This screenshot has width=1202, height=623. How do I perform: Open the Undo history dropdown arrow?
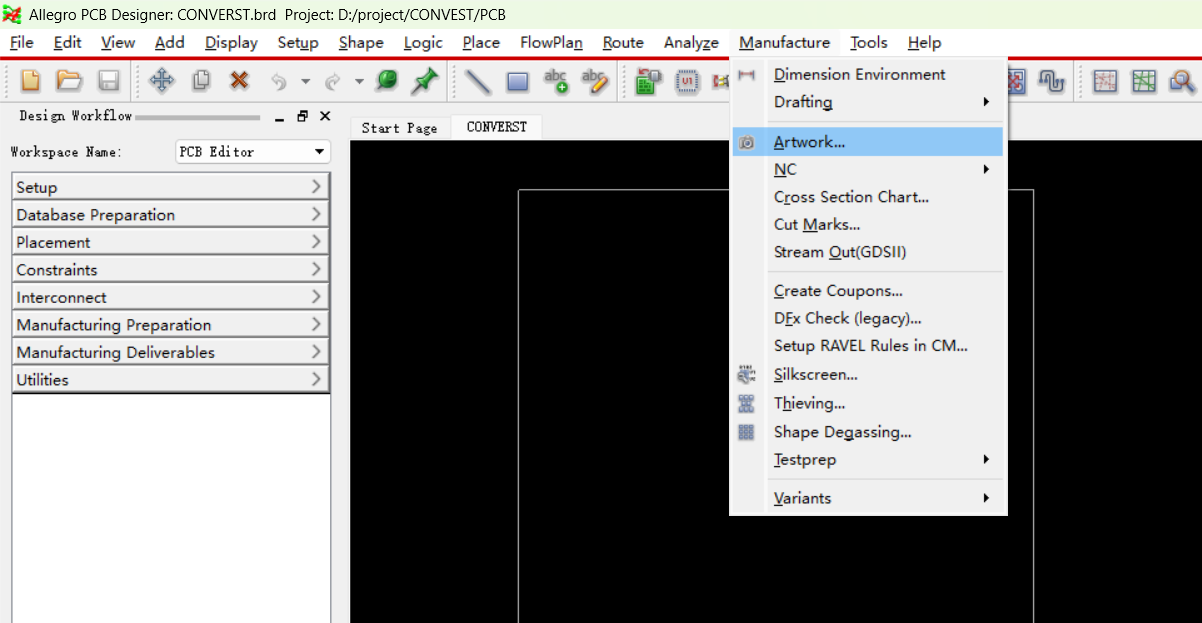[305, 82]
